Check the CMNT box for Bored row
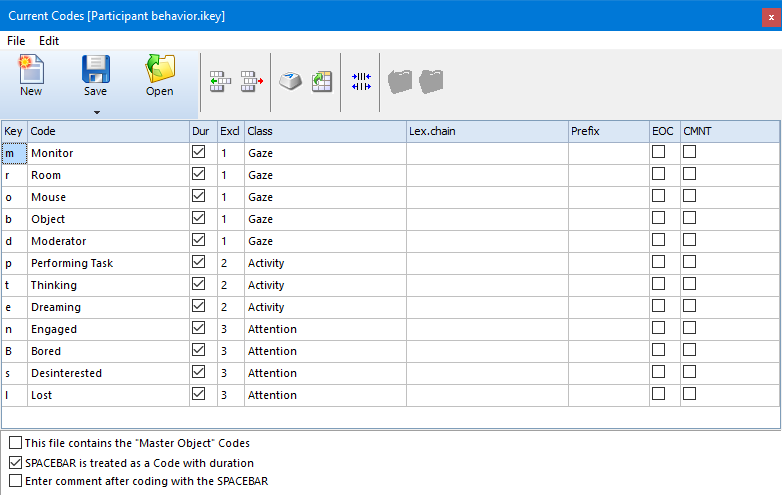Screen dimensions: 782x496 pyautogui.click(x=690, y=350)
